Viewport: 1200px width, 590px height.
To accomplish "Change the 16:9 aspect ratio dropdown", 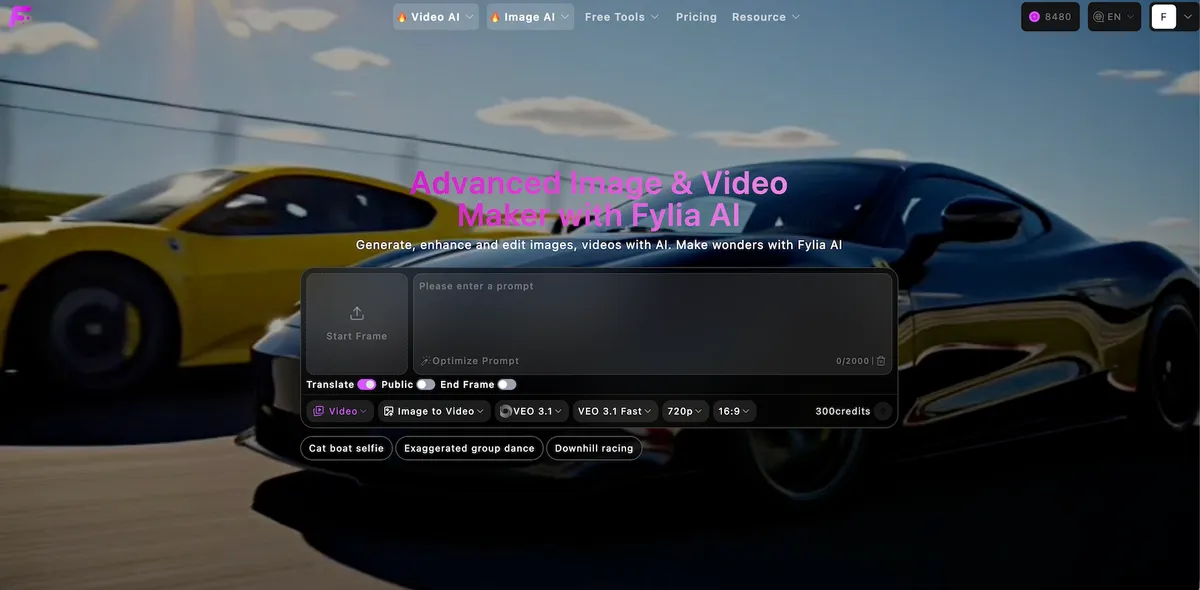I will [x=734, y=411].
